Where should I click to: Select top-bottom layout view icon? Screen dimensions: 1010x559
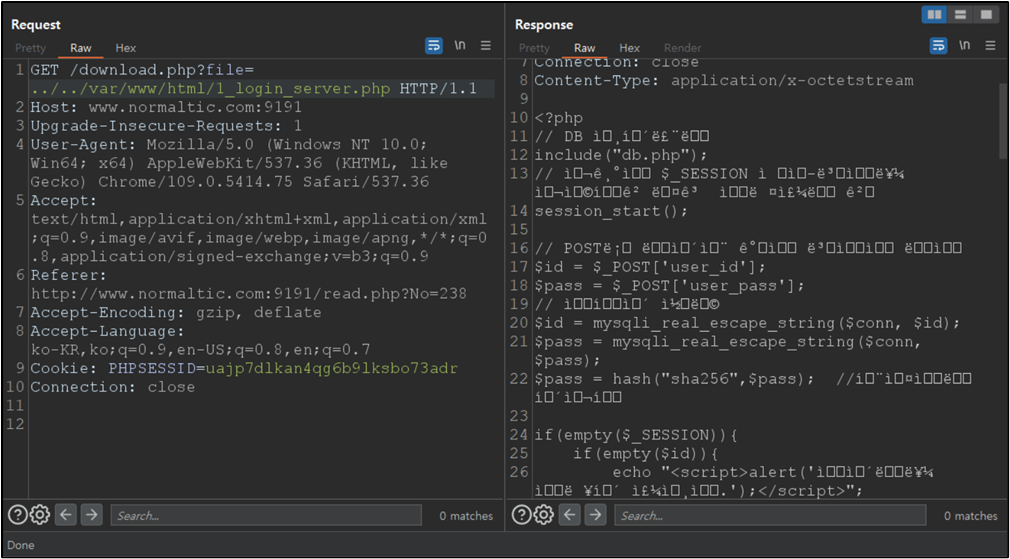960,15
